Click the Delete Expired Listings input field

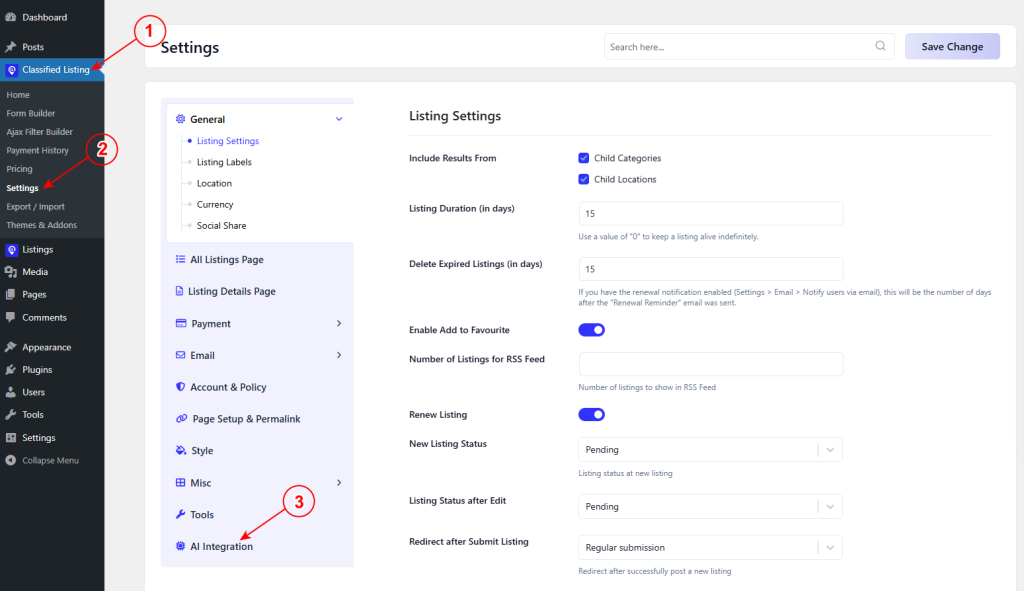coord(711,269)
